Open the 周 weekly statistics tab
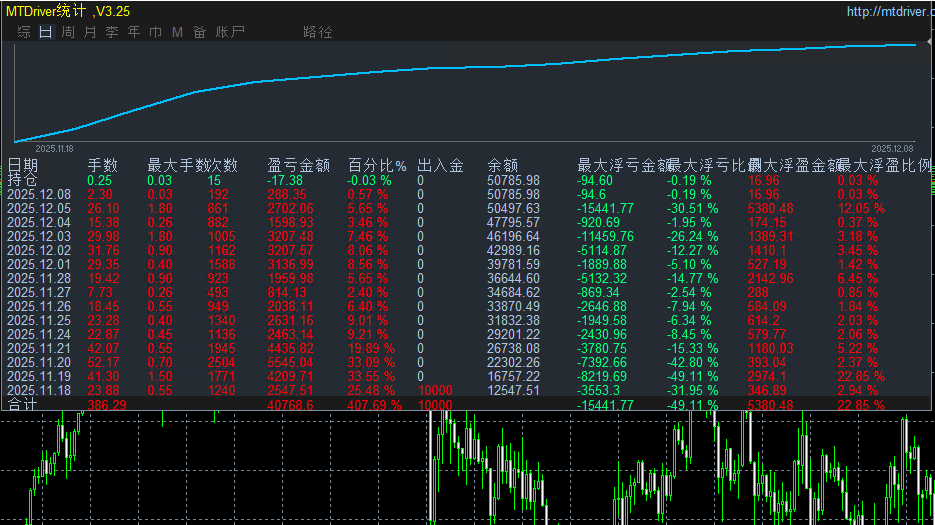Screen dimensions: 935x525 pyautogui.click(x=68, y=32)
